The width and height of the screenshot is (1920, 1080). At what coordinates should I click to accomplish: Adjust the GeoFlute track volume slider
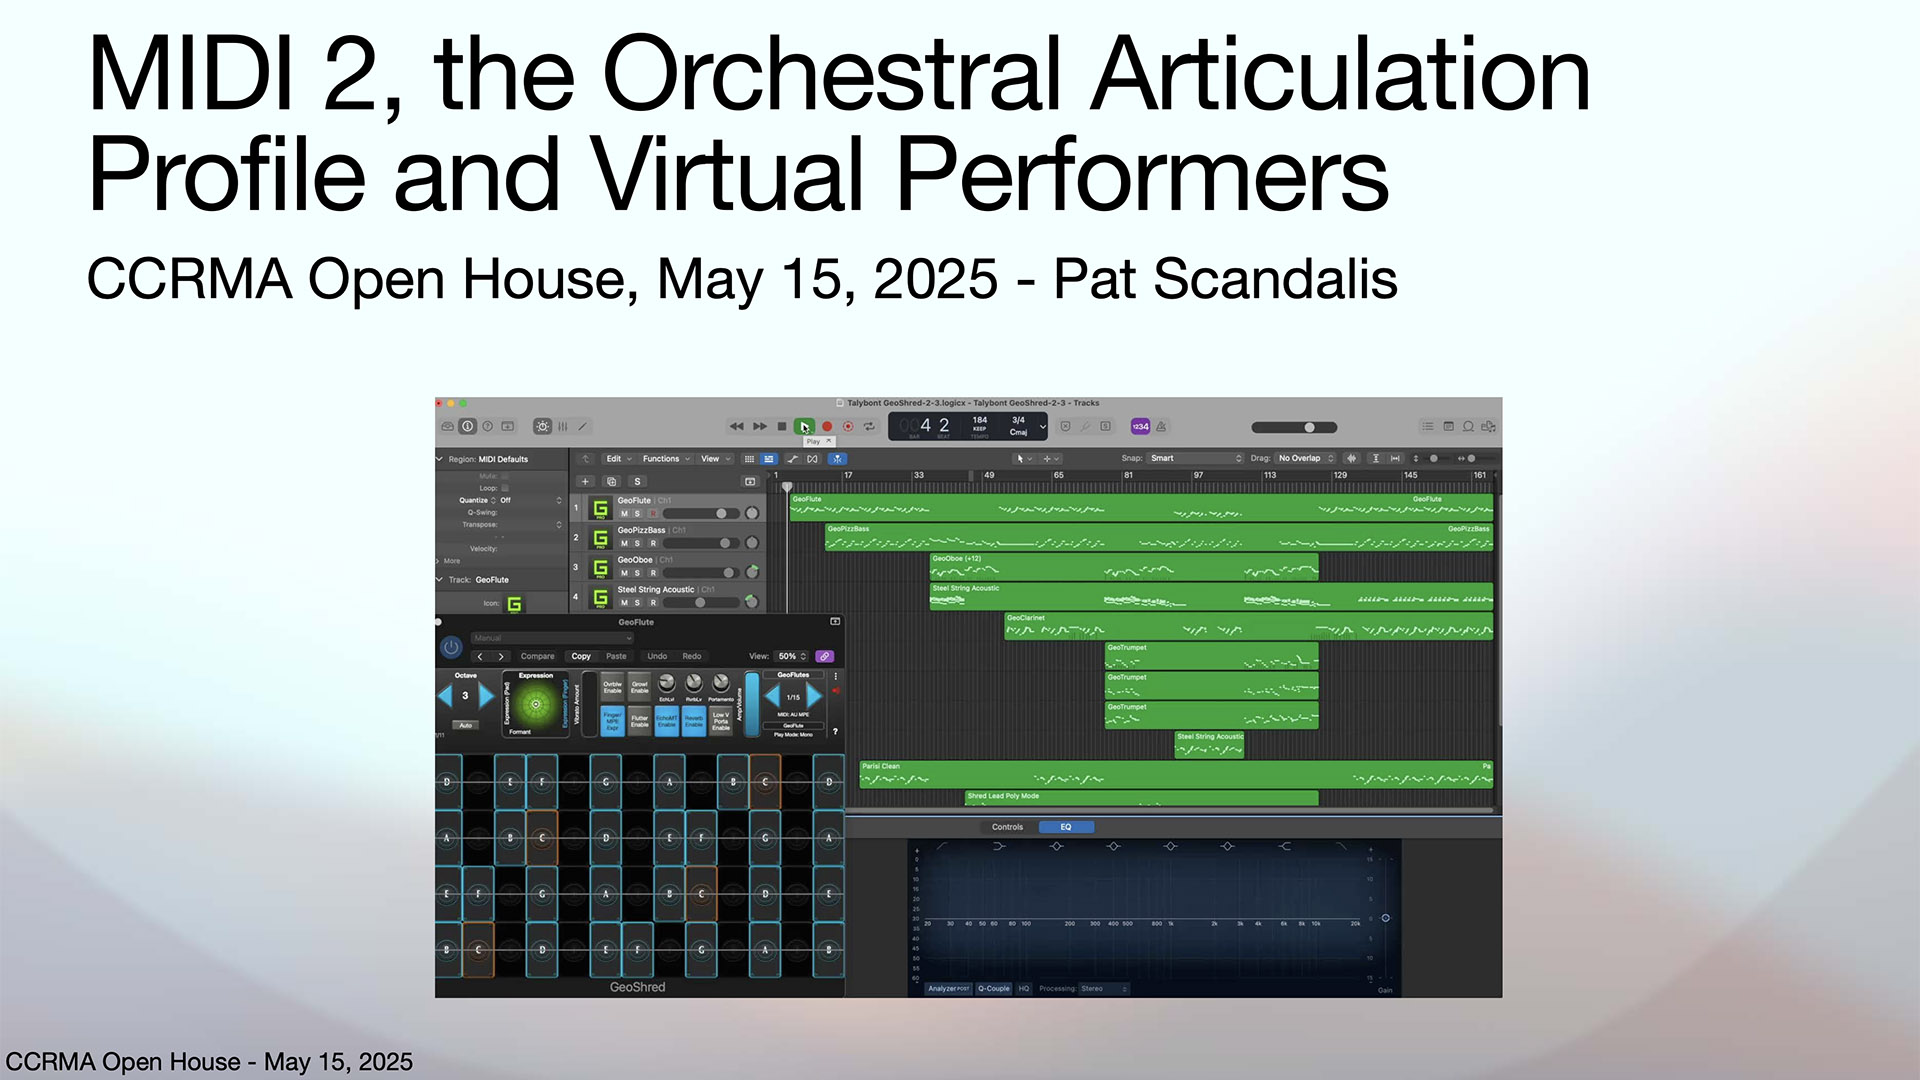coord(702,514)
